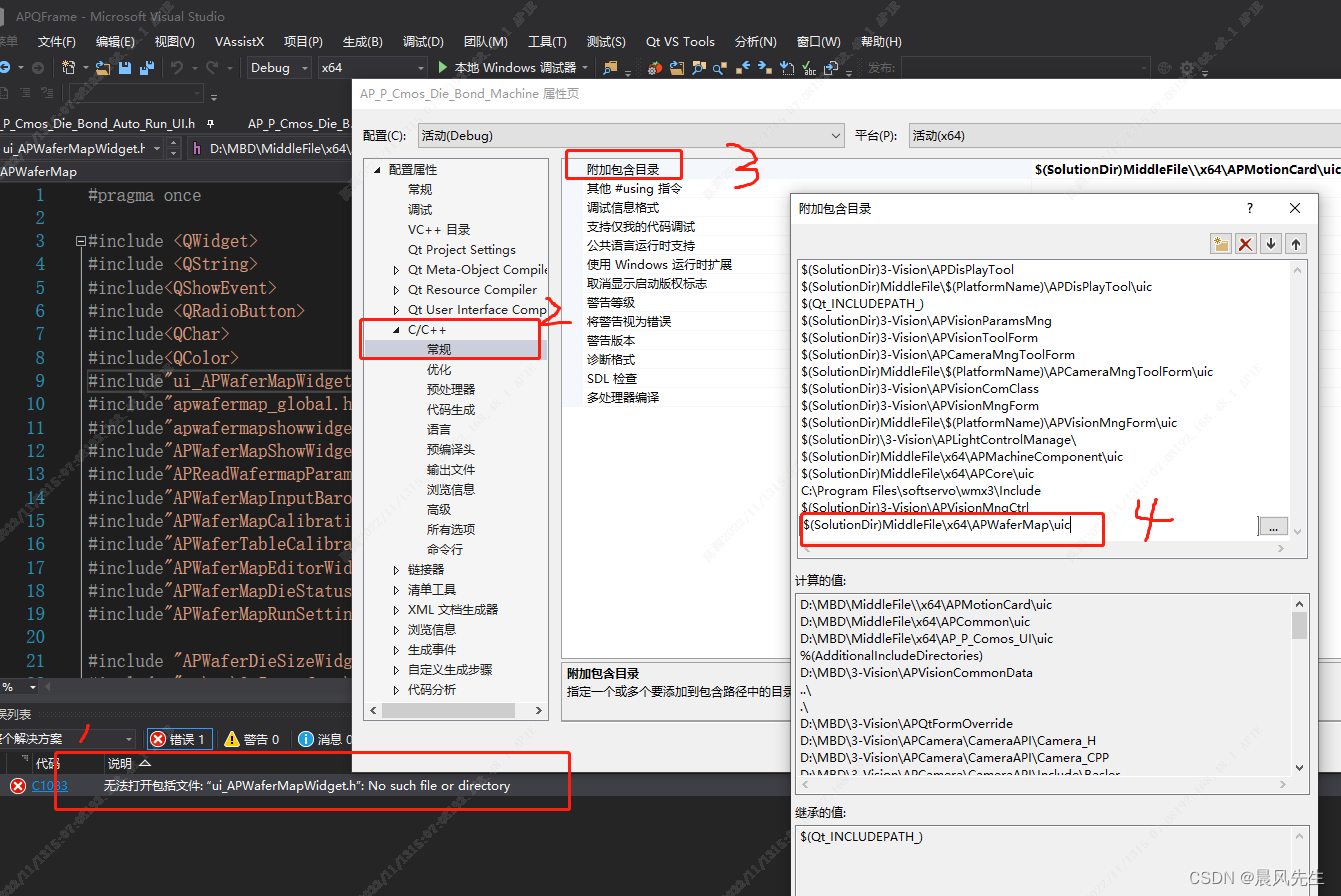Viewport: 1341px width, 896px height.
Task: Switch to AP_P_Cmos_Die_Bond_Auto_Run_UI.h tab
Action: 100,124
